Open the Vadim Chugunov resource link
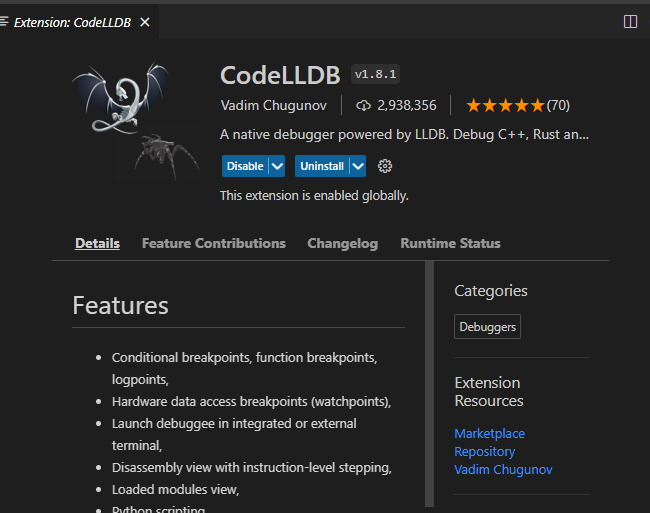Image resolution: width=650 pixels, height=513 pixels. [x=503, y=469]
